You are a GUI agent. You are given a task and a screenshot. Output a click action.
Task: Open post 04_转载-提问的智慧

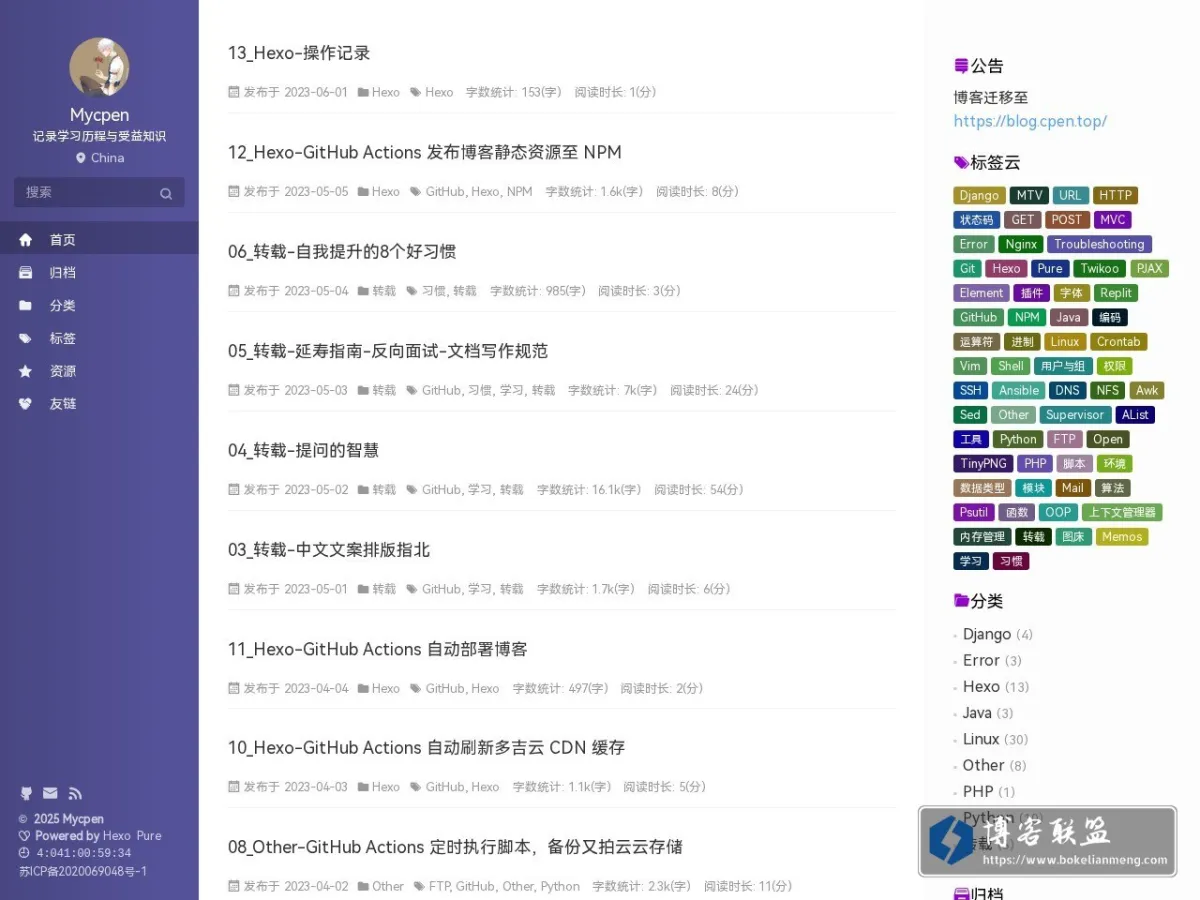pos(303,450)
